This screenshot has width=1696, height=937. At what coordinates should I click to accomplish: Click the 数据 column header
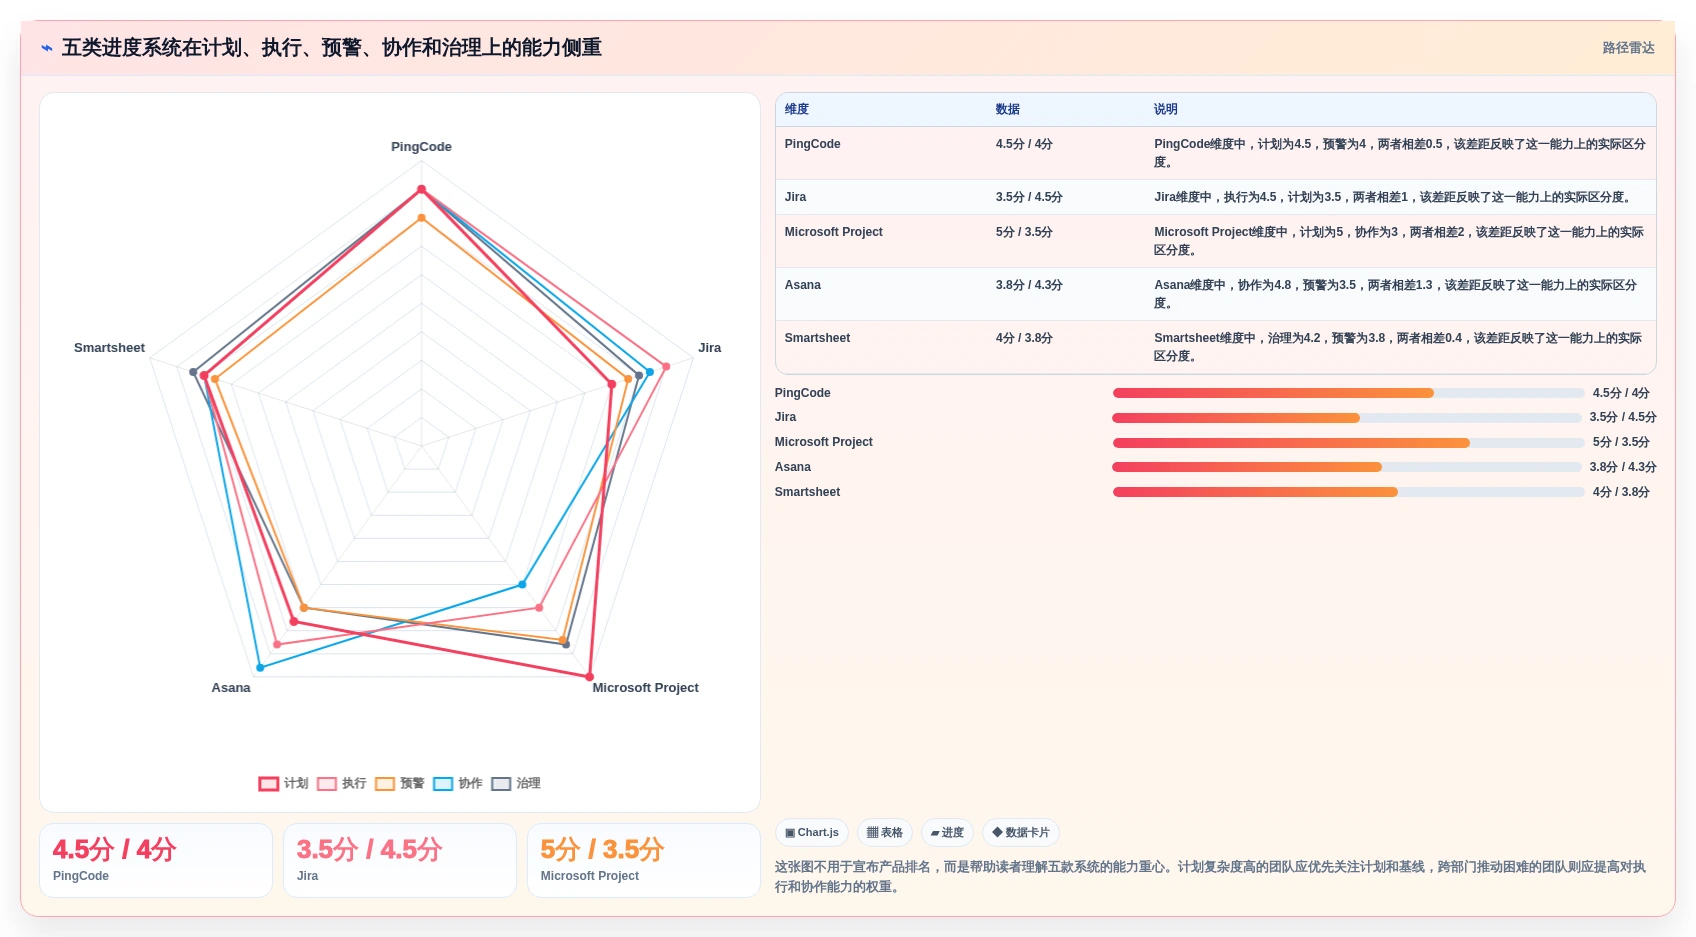pyautogui.click(x=1008, y=109)
